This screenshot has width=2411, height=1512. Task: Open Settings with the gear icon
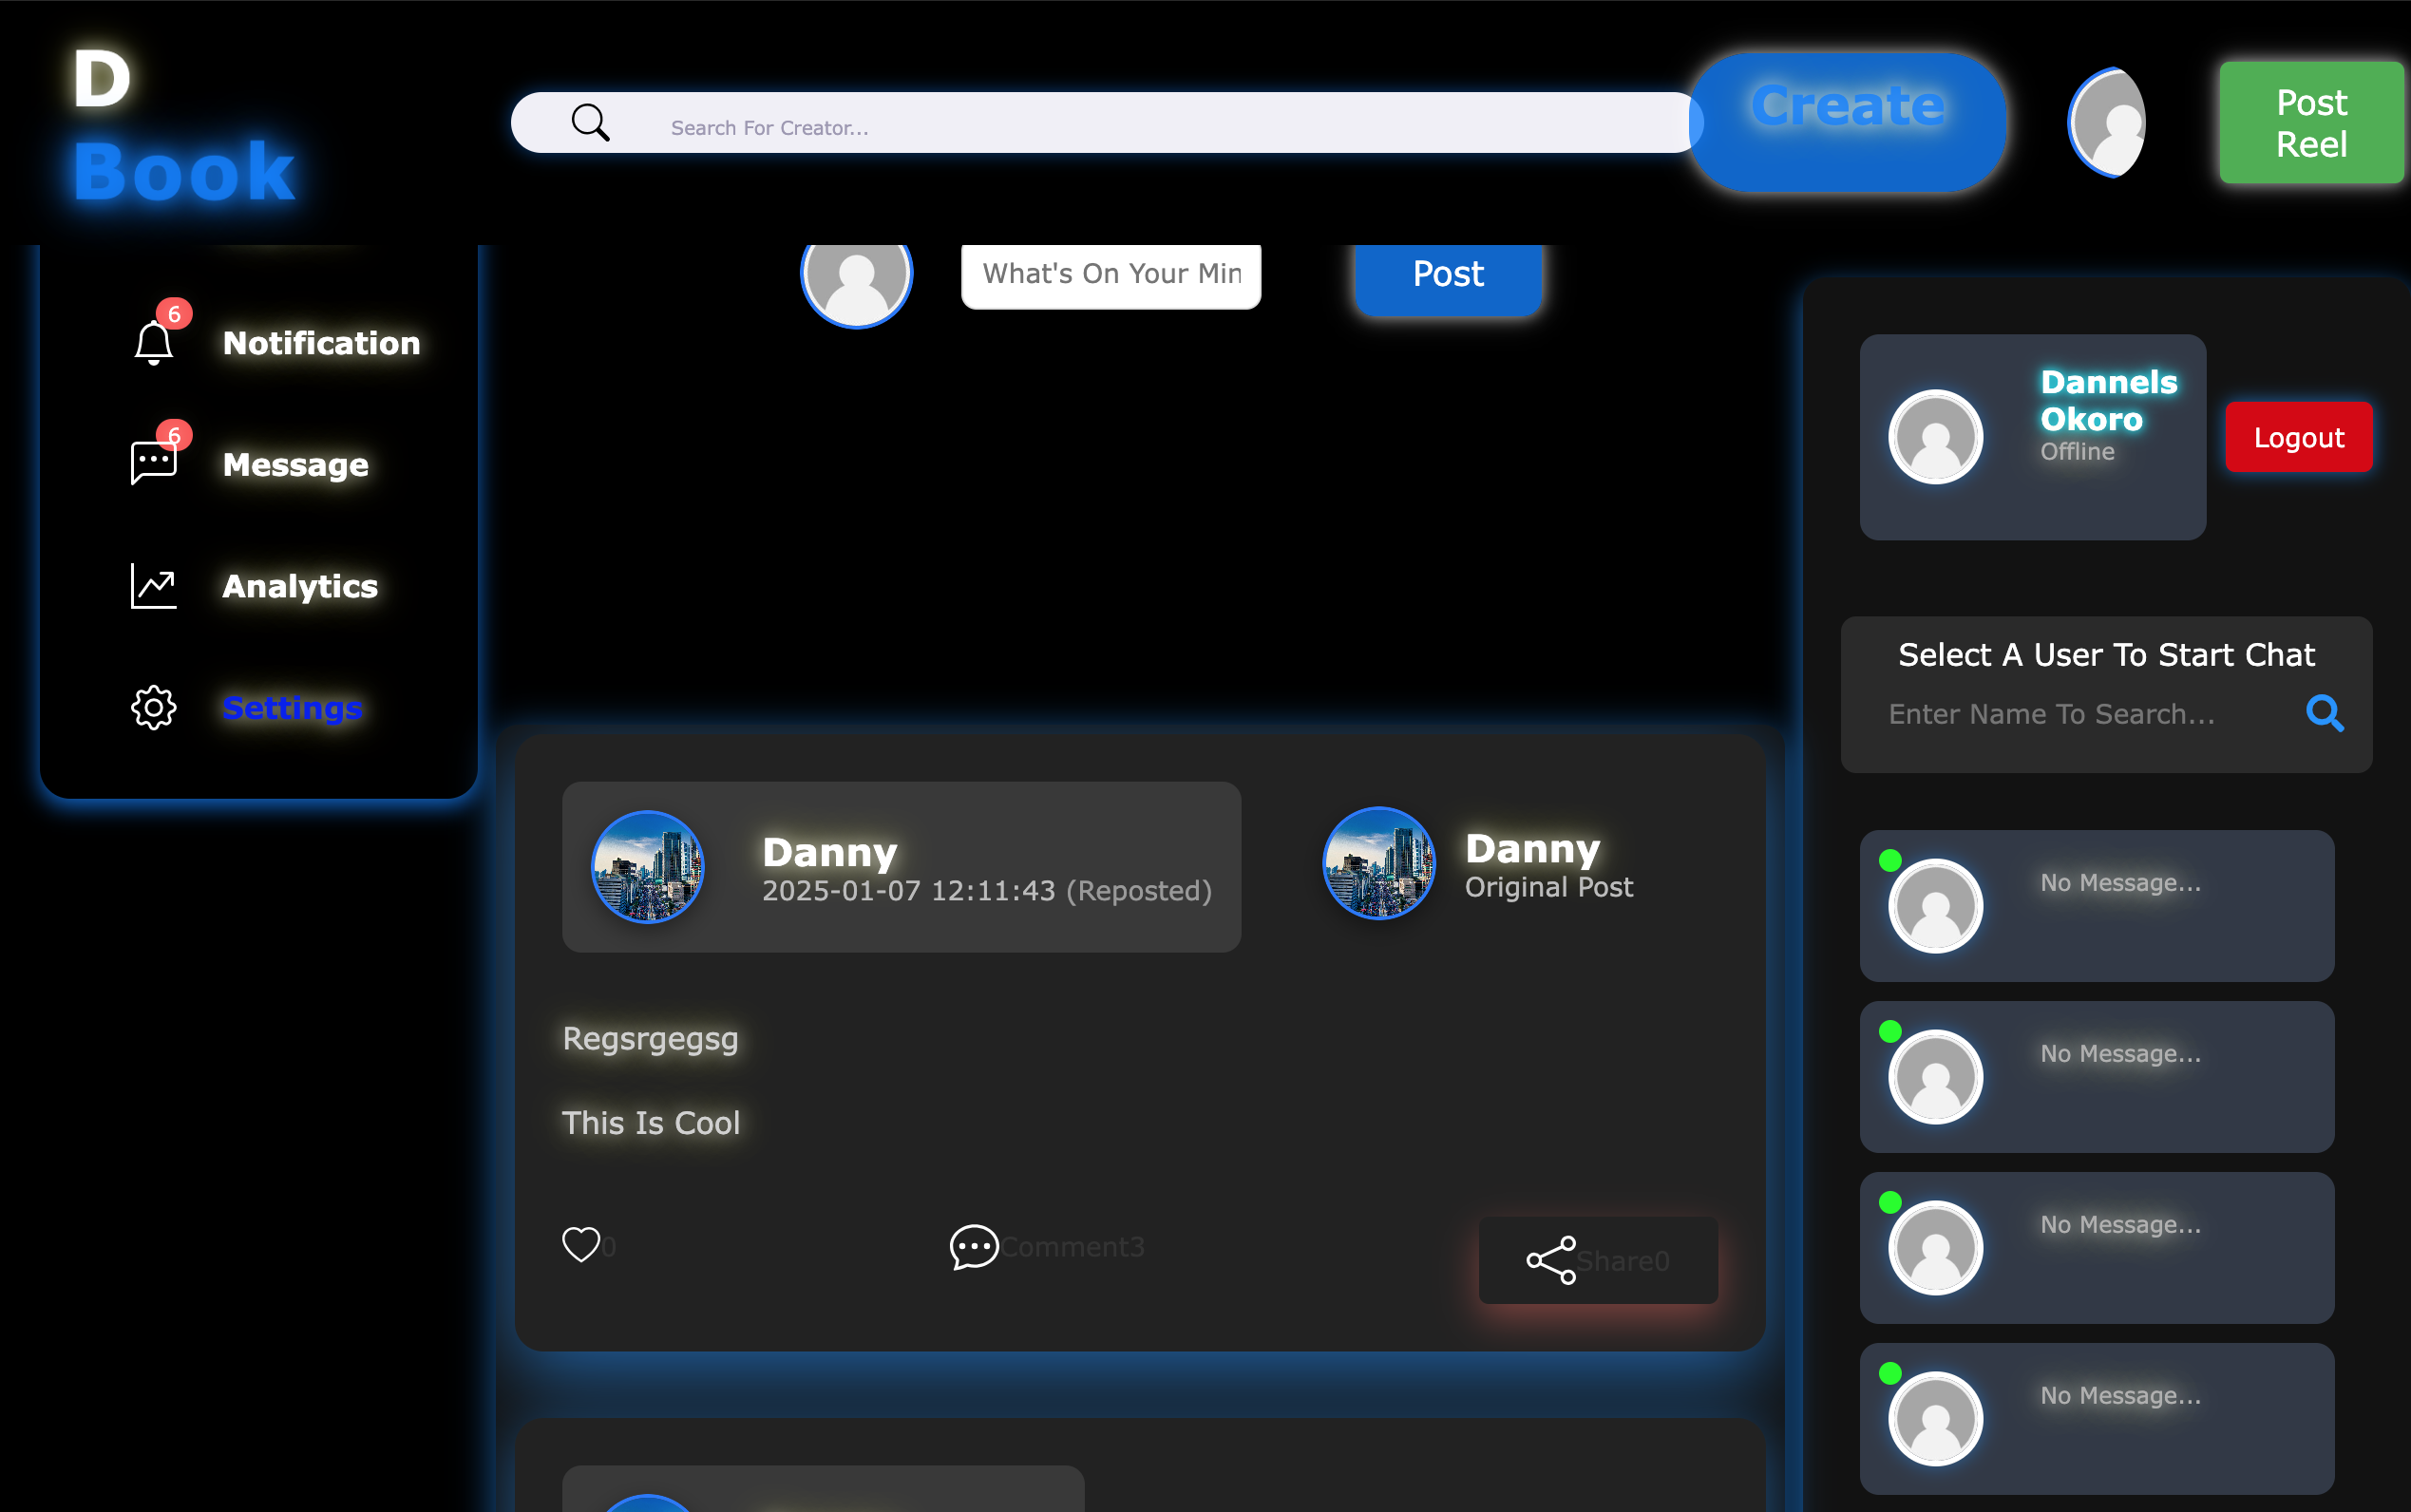(152, 707)
